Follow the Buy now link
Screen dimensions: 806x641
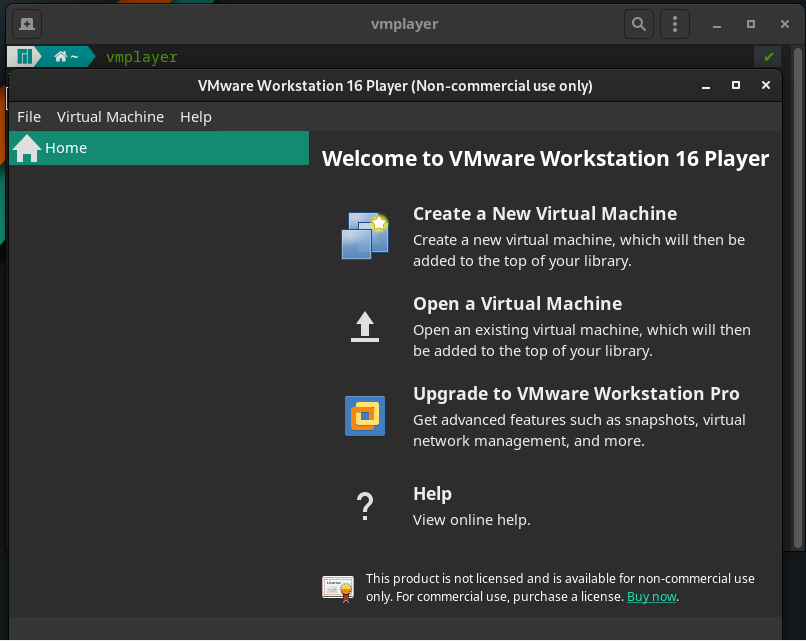[x=651, y=597]
